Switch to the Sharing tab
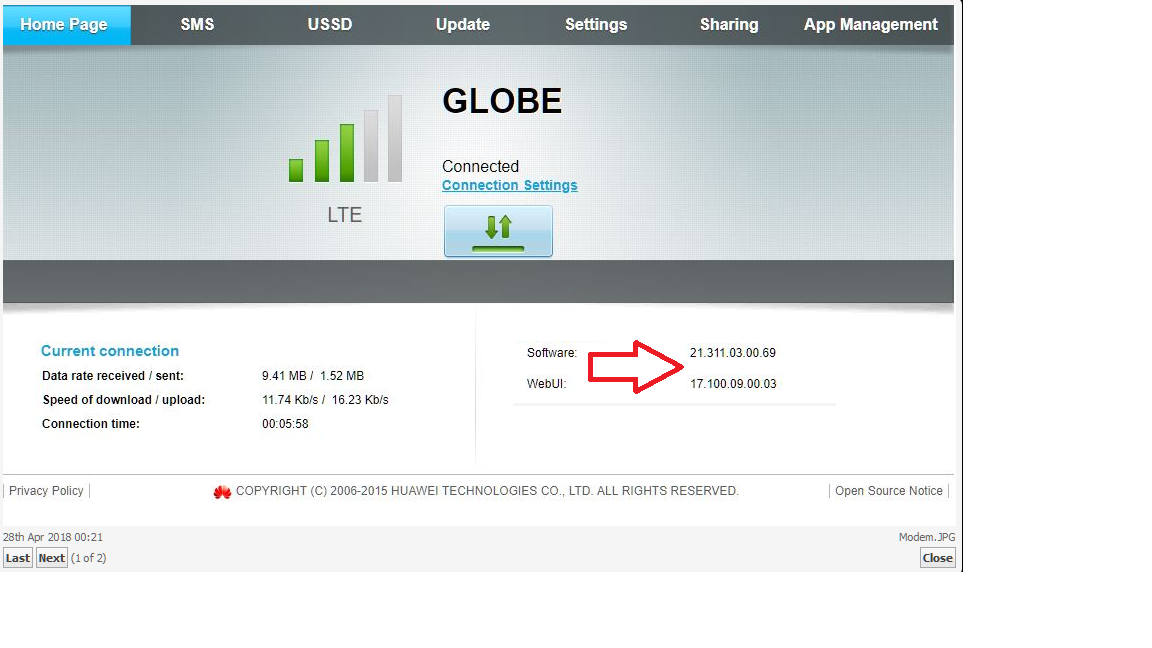This screenshot has width=1152, height=648. click(729, 25)
